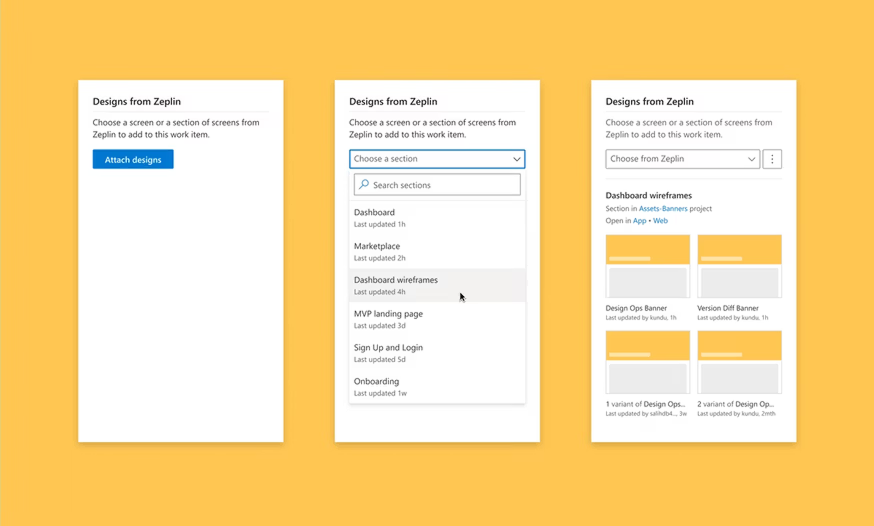Open the 2 variant of Design Ops thumbnail
This screenshot has height=526, width=874.
739,362
